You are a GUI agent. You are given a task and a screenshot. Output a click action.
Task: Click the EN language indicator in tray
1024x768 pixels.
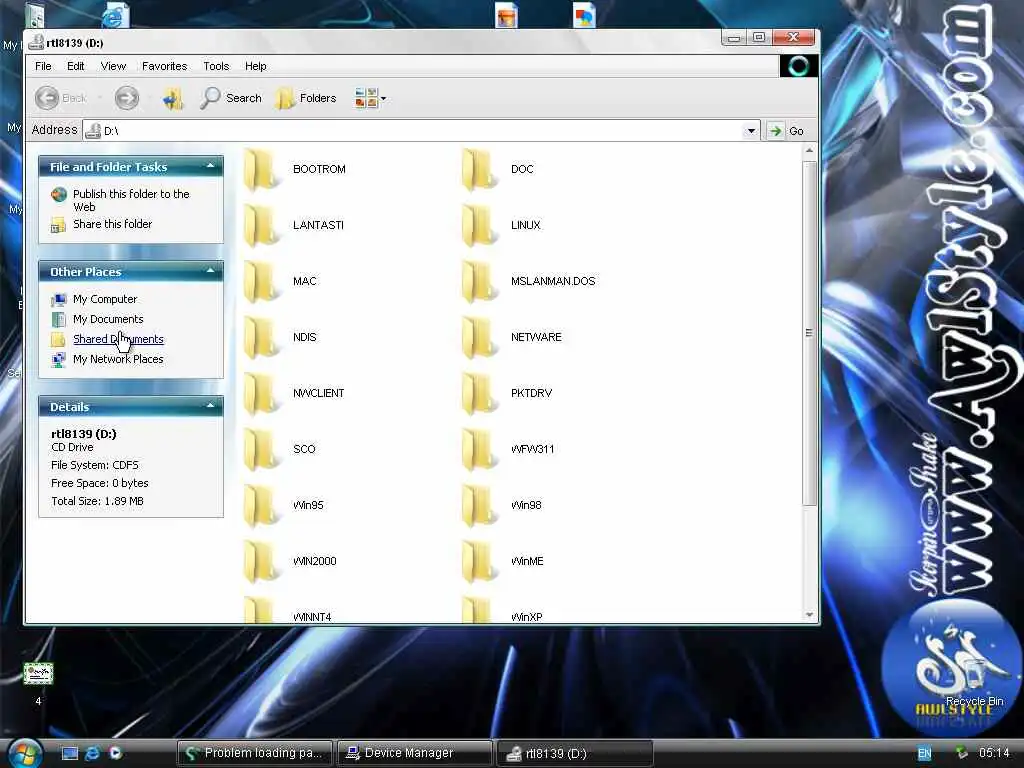(x=925, y=753)
